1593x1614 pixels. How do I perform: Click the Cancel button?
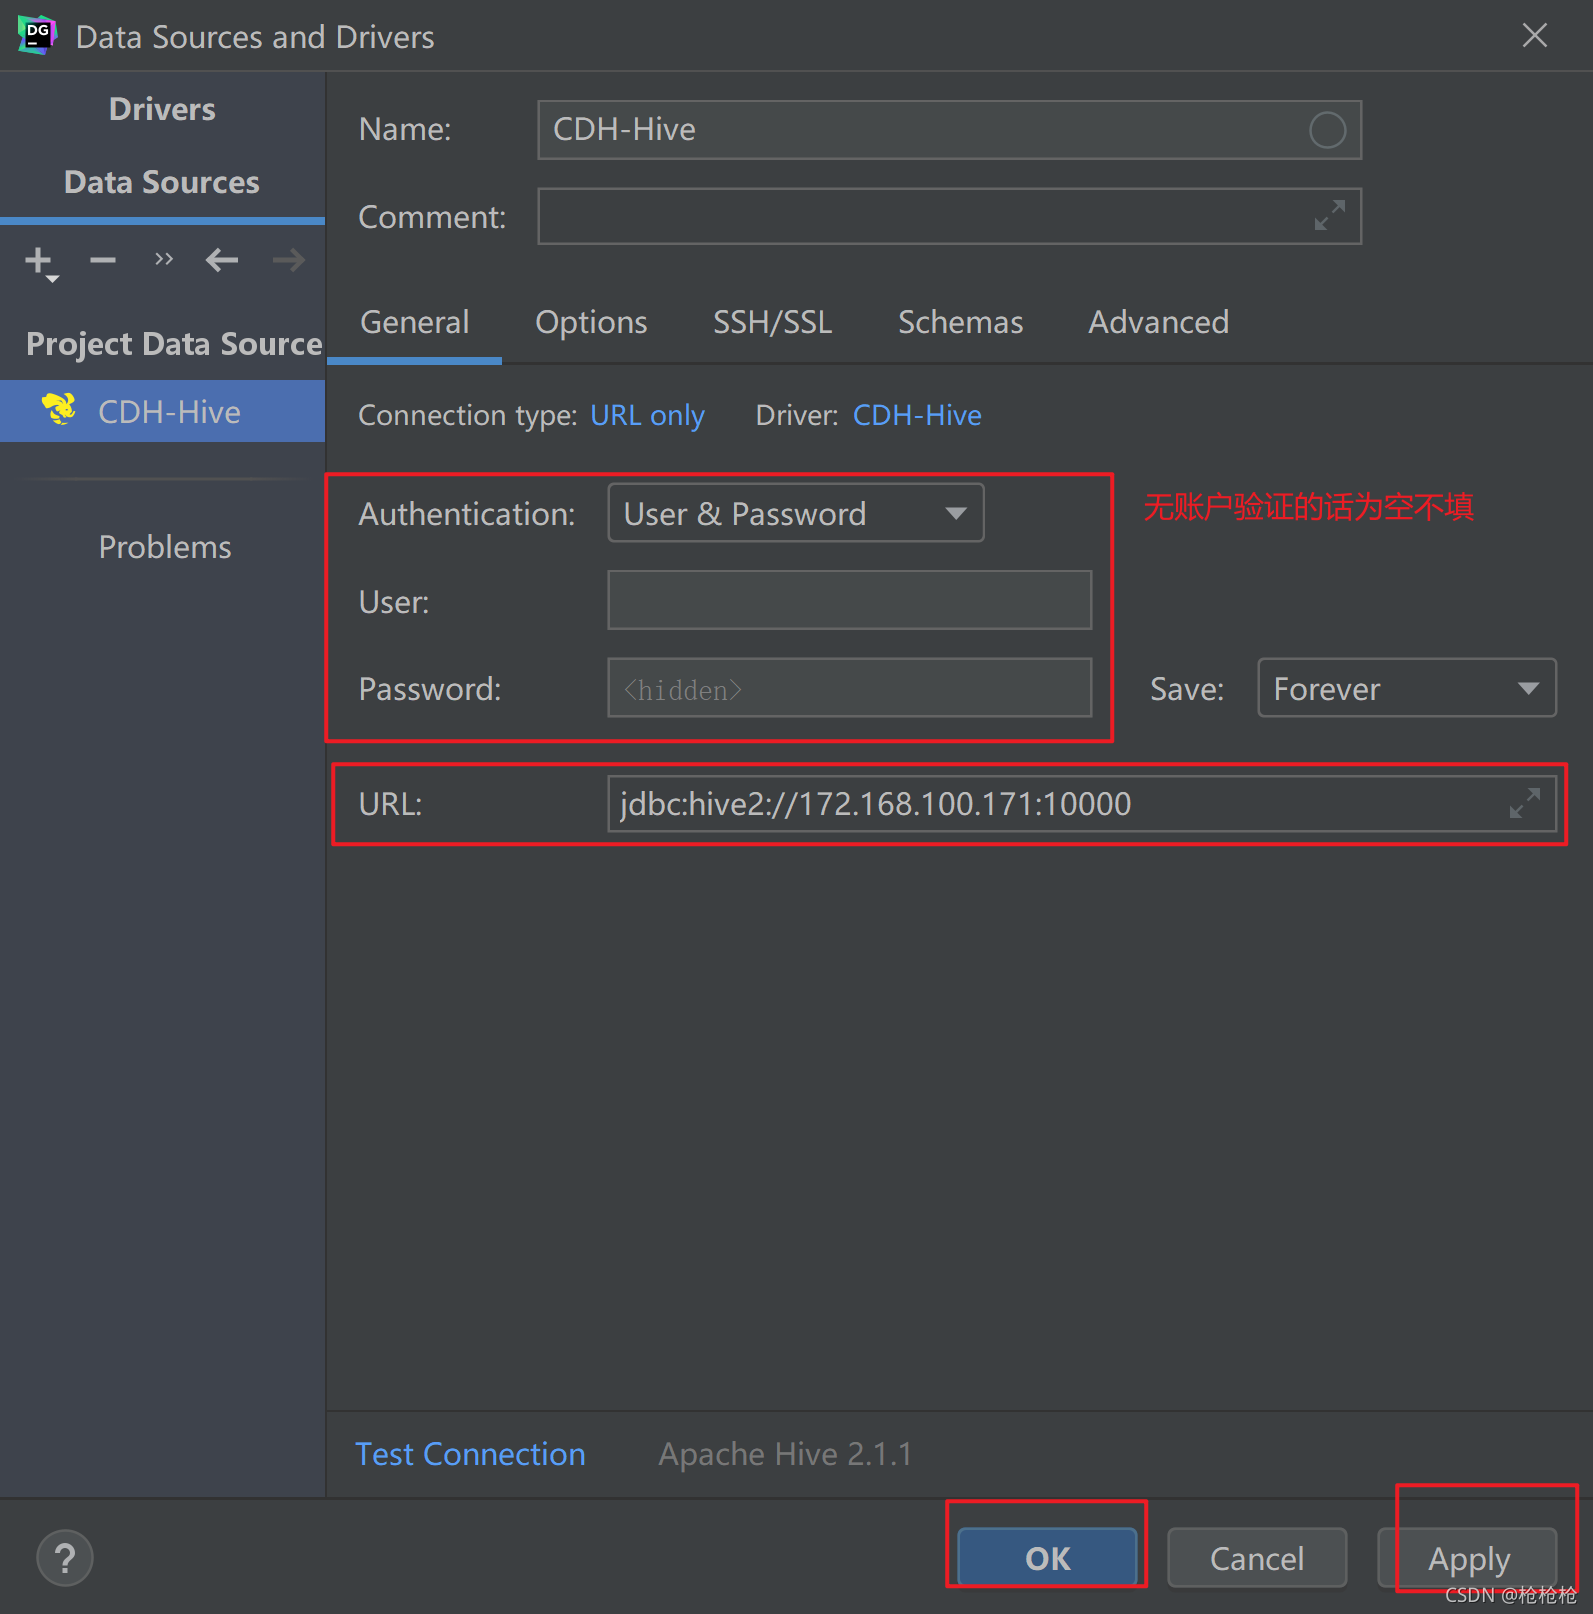(x=1257, y=1558)
